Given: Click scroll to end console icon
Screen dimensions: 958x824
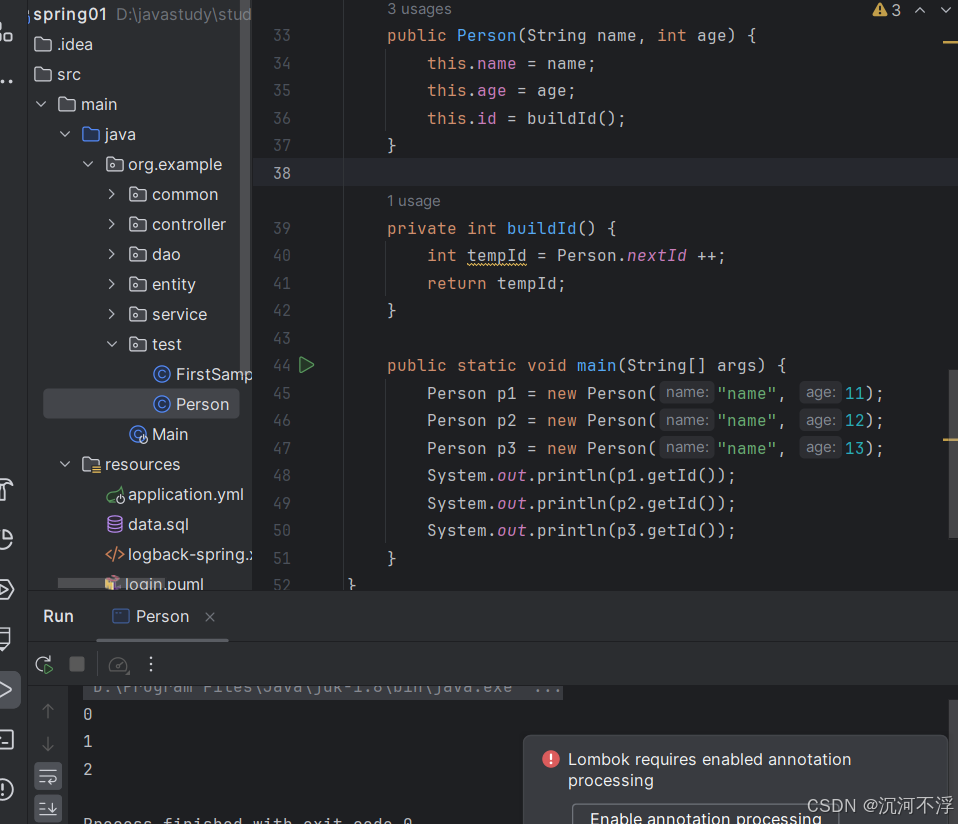Looking at the screenshot, I should click(48, 809).
